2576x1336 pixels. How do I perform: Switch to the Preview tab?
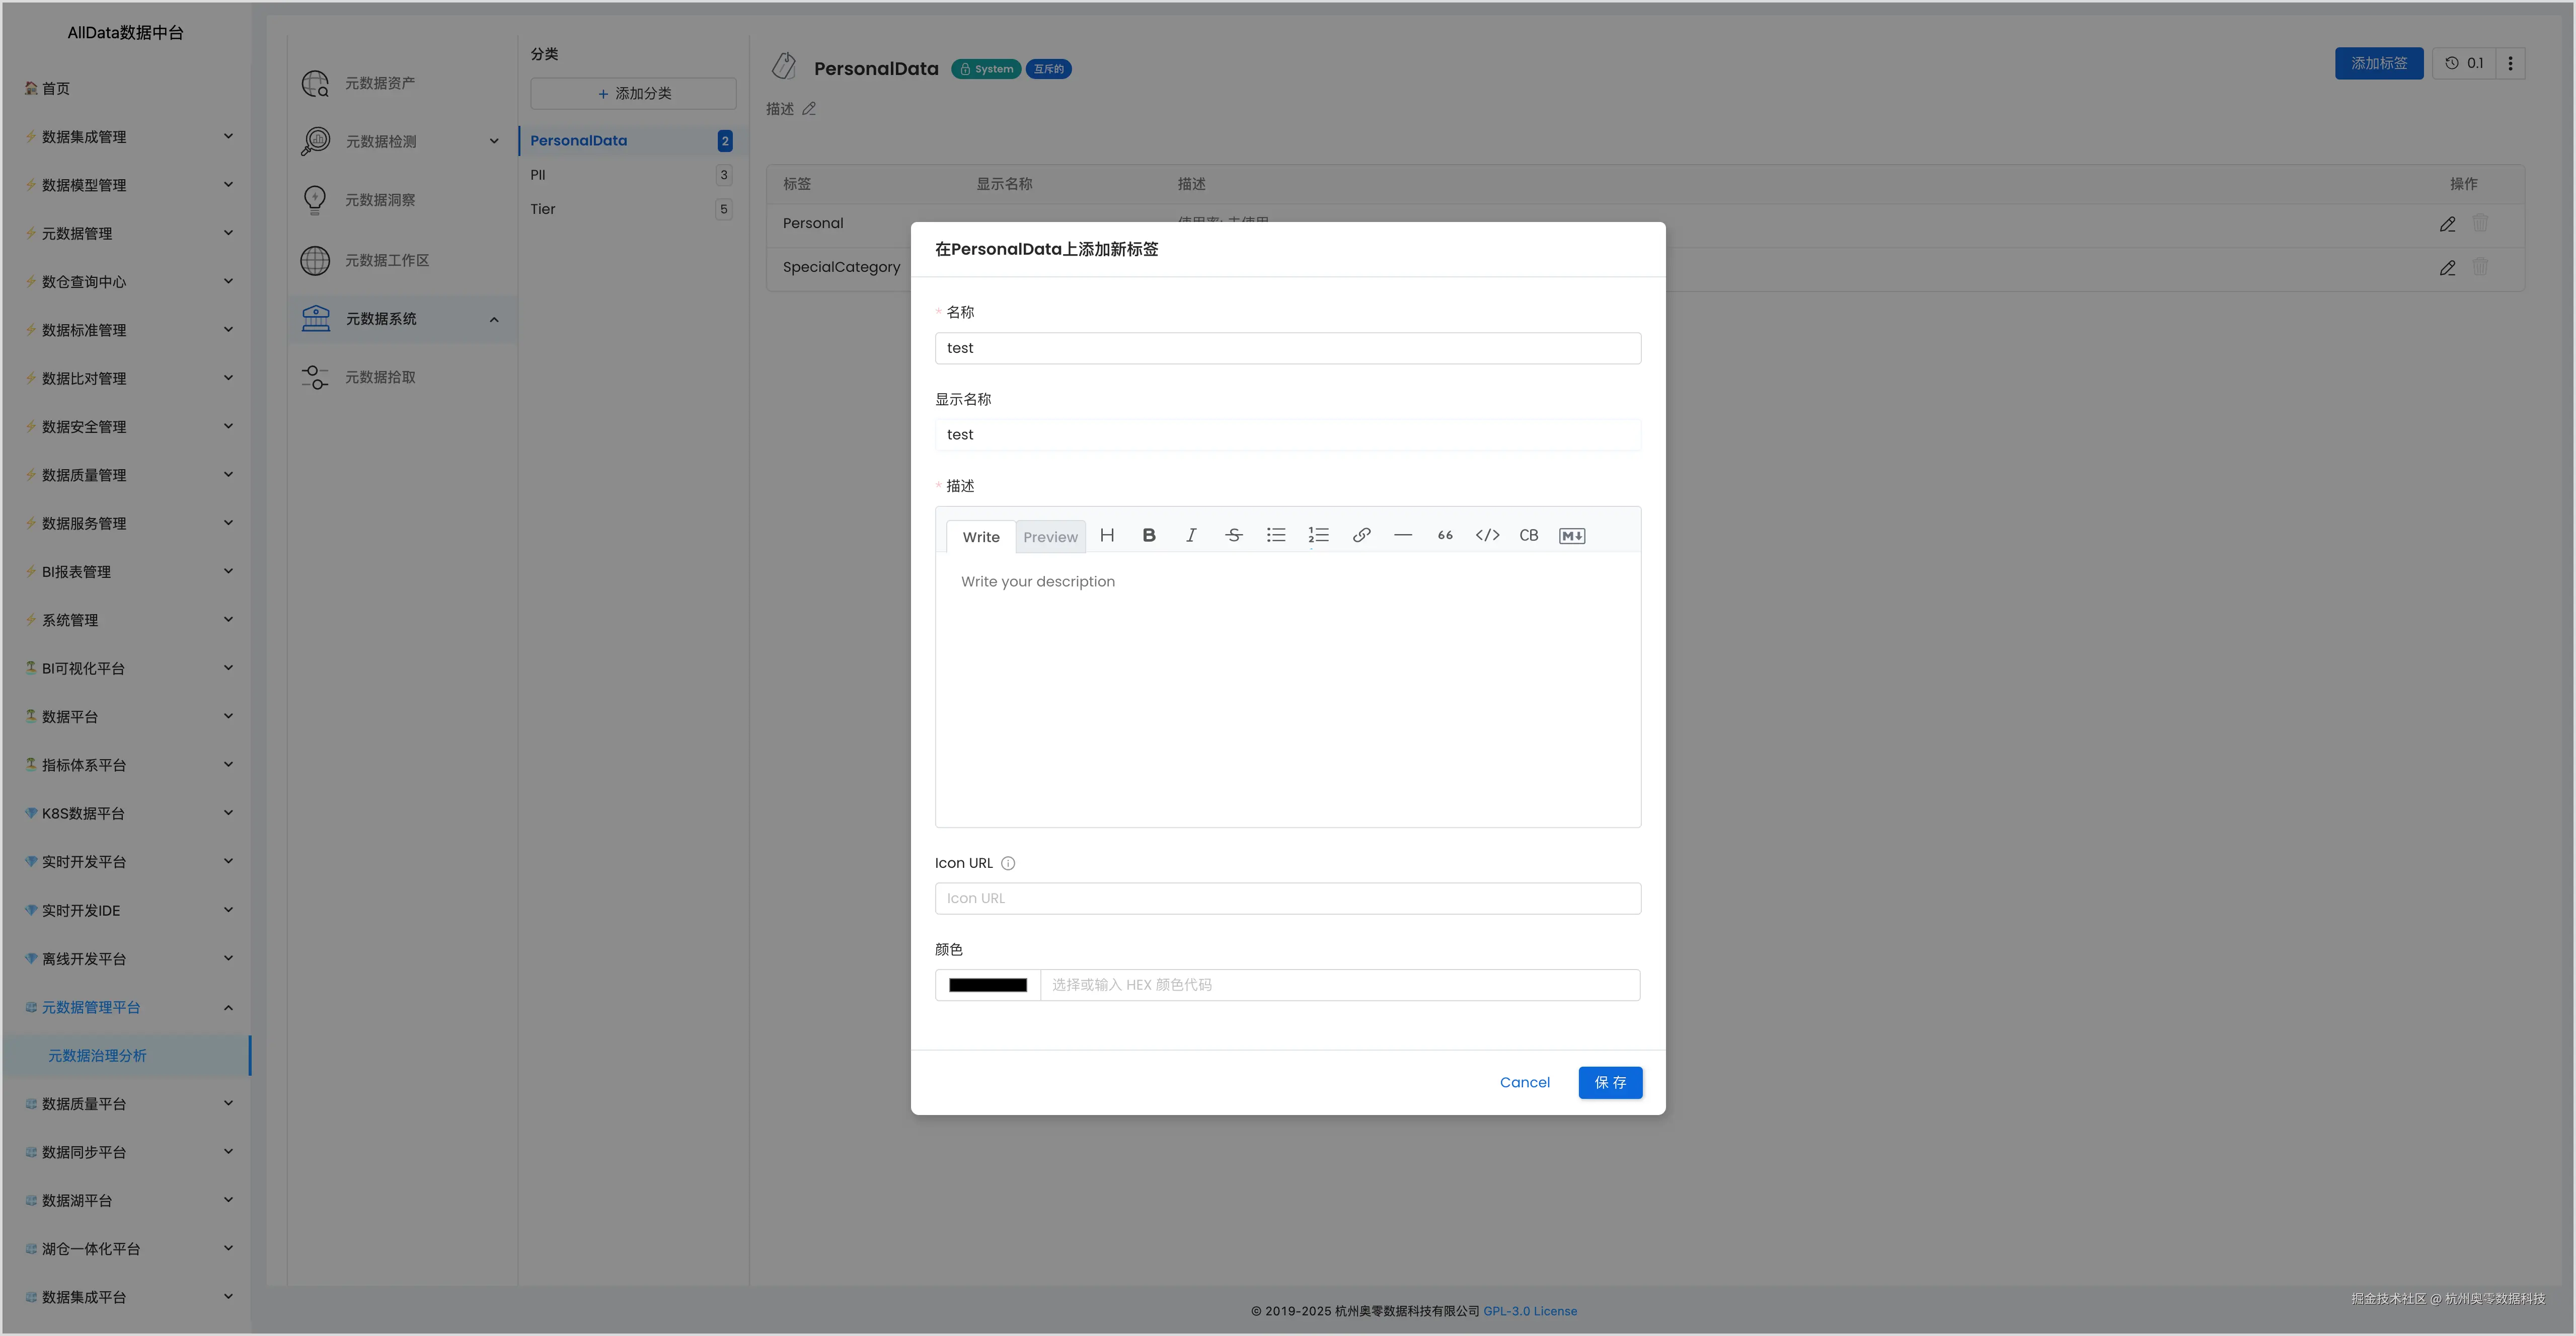(x=1050, y=537)
